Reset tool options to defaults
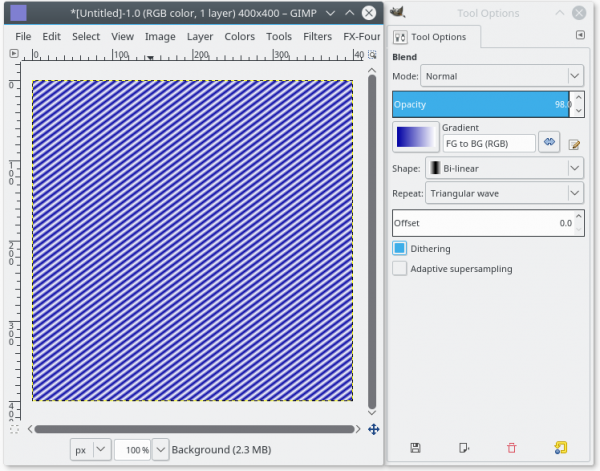 point(561,448)
